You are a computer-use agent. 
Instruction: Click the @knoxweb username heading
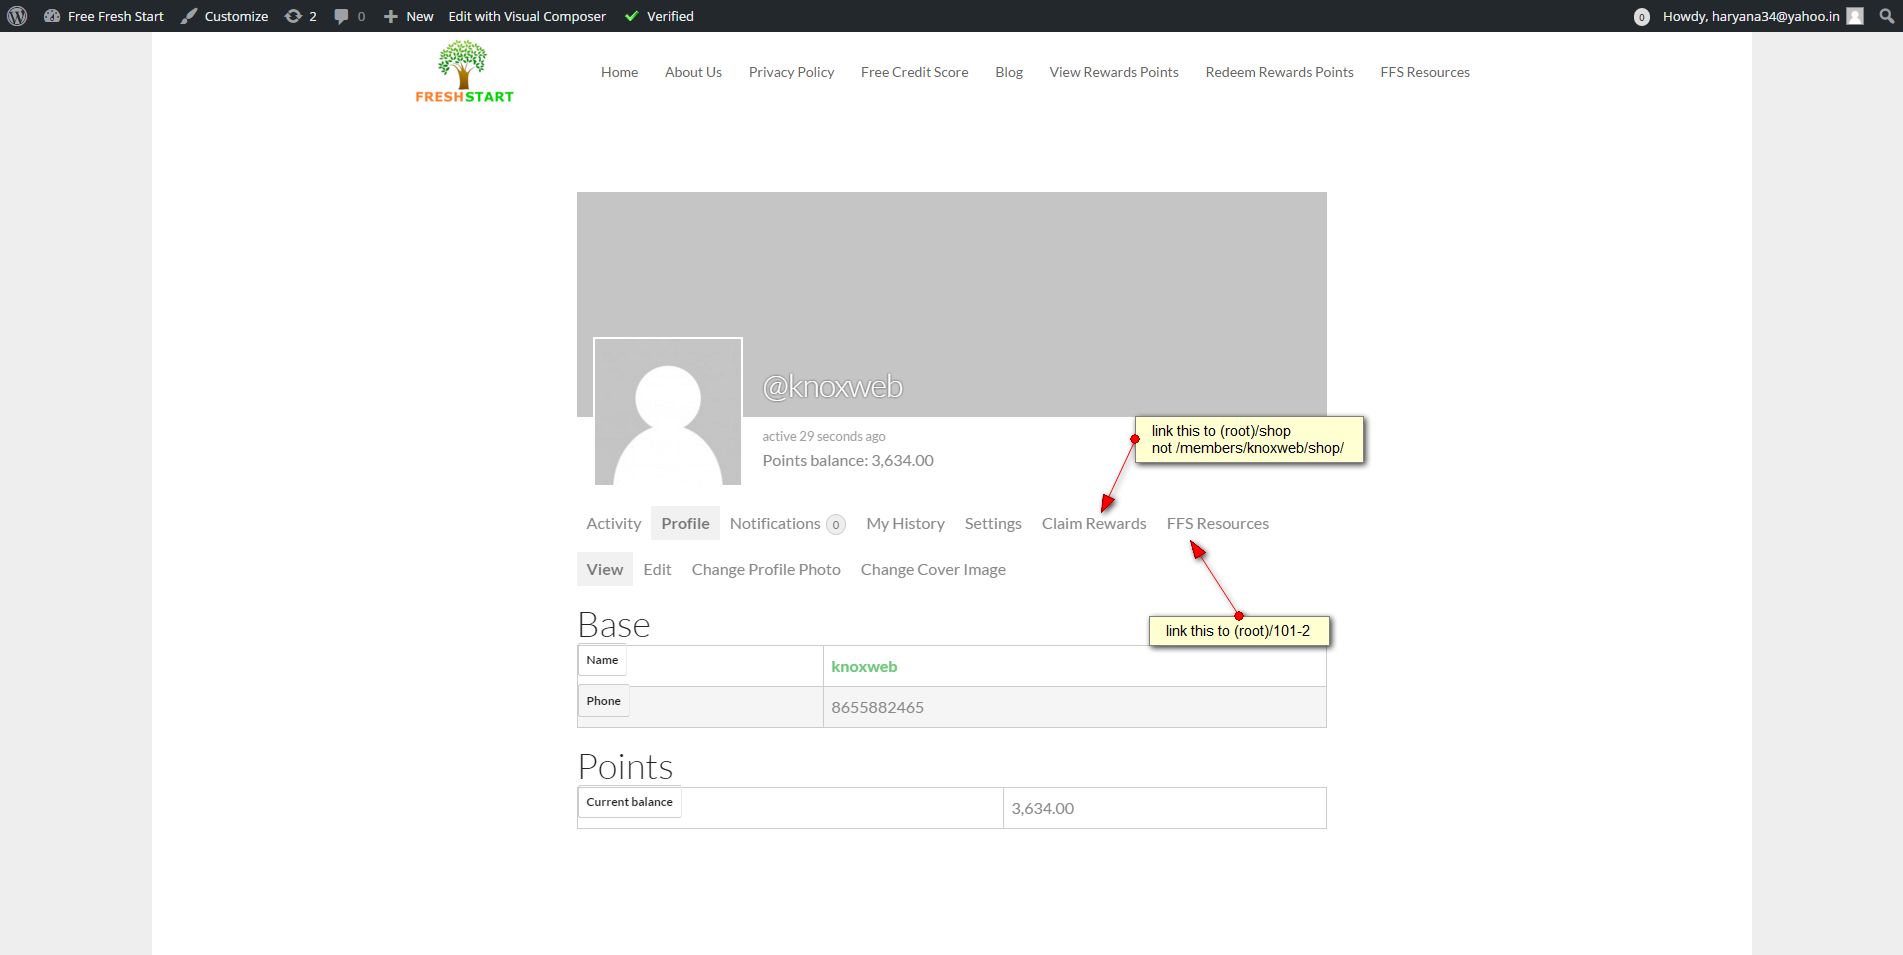point(832,386)
